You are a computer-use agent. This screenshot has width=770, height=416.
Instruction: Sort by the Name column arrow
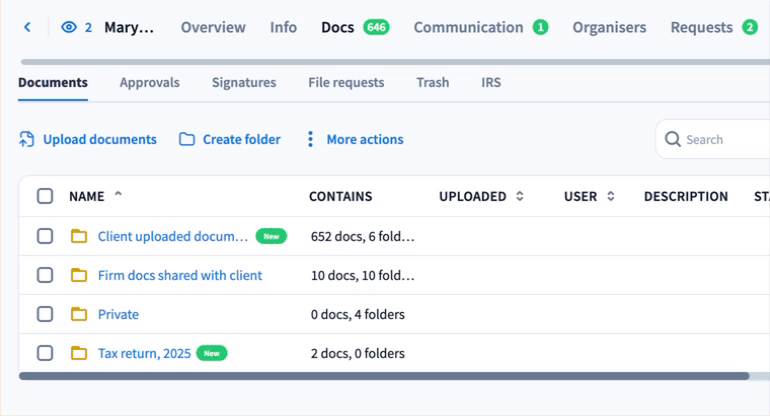pos(118,195)
